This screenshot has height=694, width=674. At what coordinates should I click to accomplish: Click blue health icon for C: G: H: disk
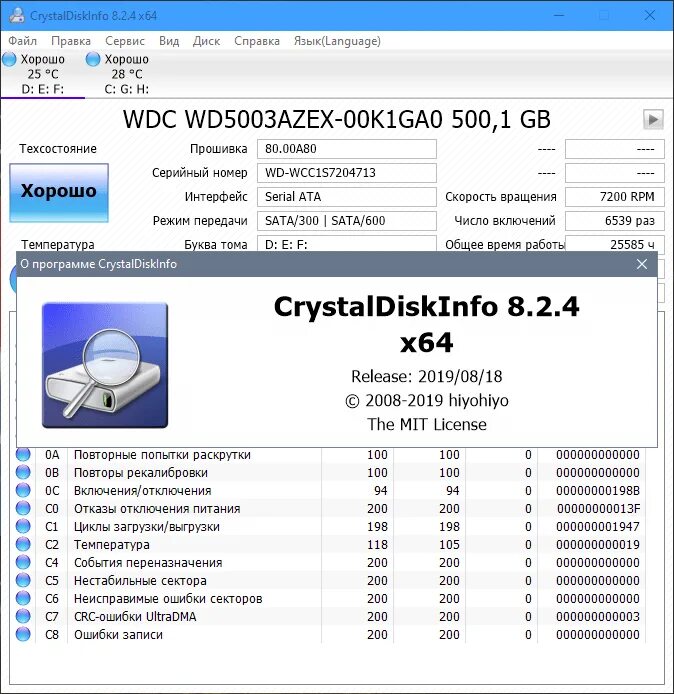(92, 59)
